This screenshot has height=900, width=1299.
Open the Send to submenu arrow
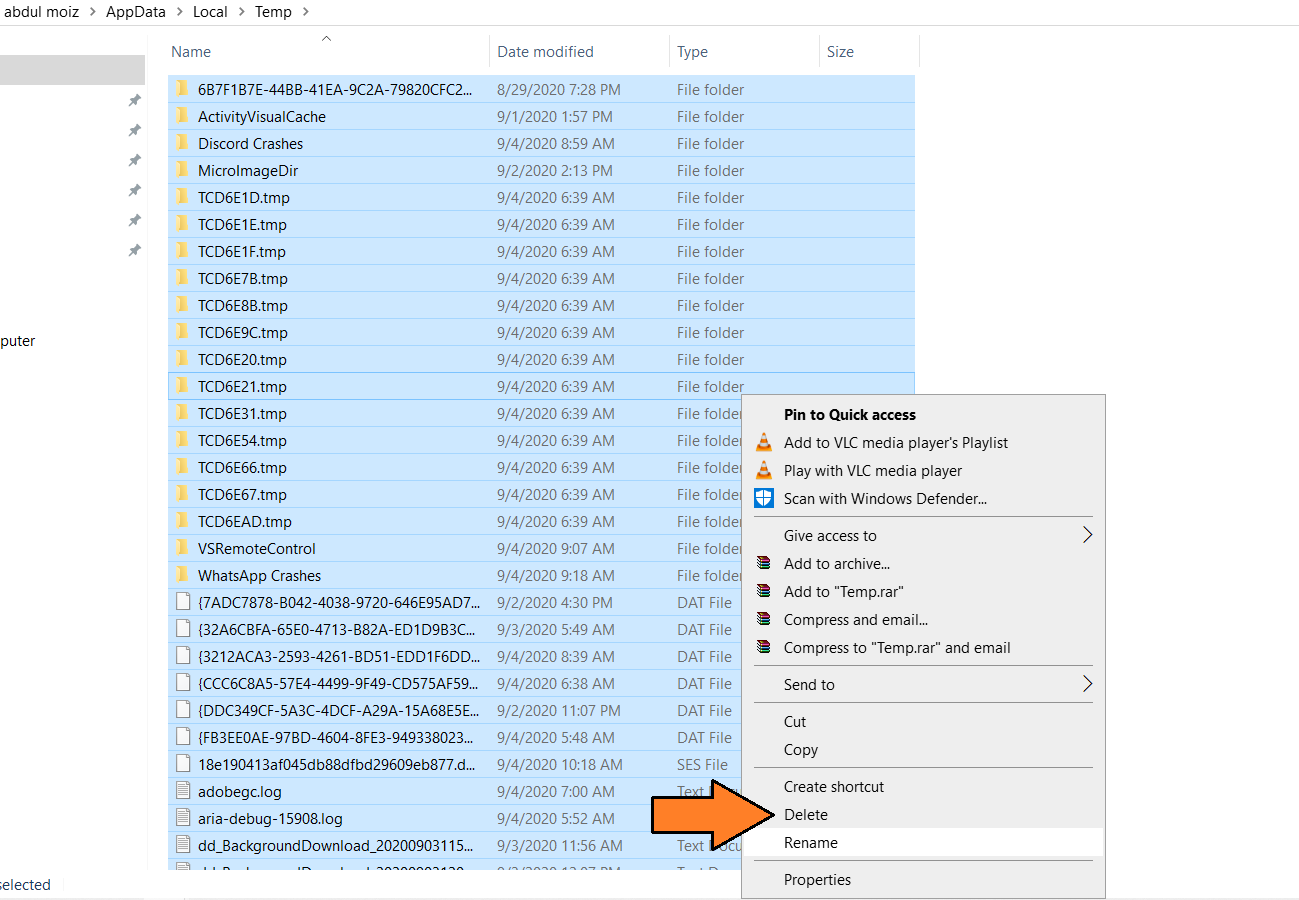[1087, 685]
